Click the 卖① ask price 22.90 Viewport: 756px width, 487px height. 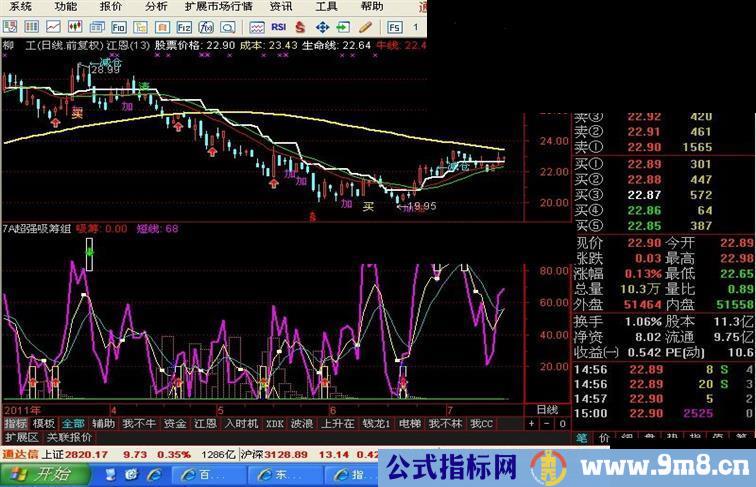click(644, 147)
